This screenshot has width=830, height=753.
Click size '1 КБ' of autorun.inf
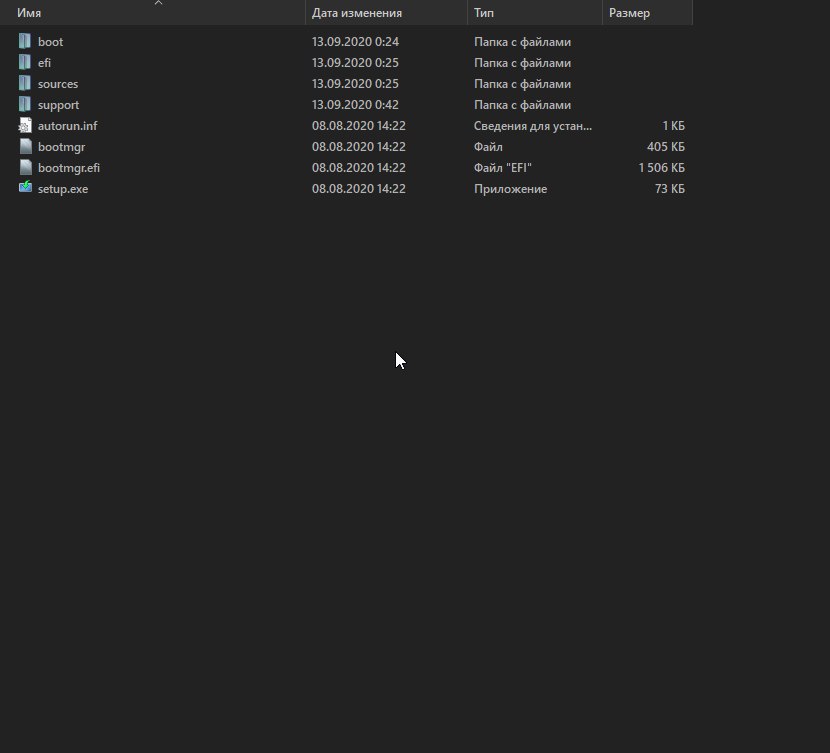click(x=673, y=126)
